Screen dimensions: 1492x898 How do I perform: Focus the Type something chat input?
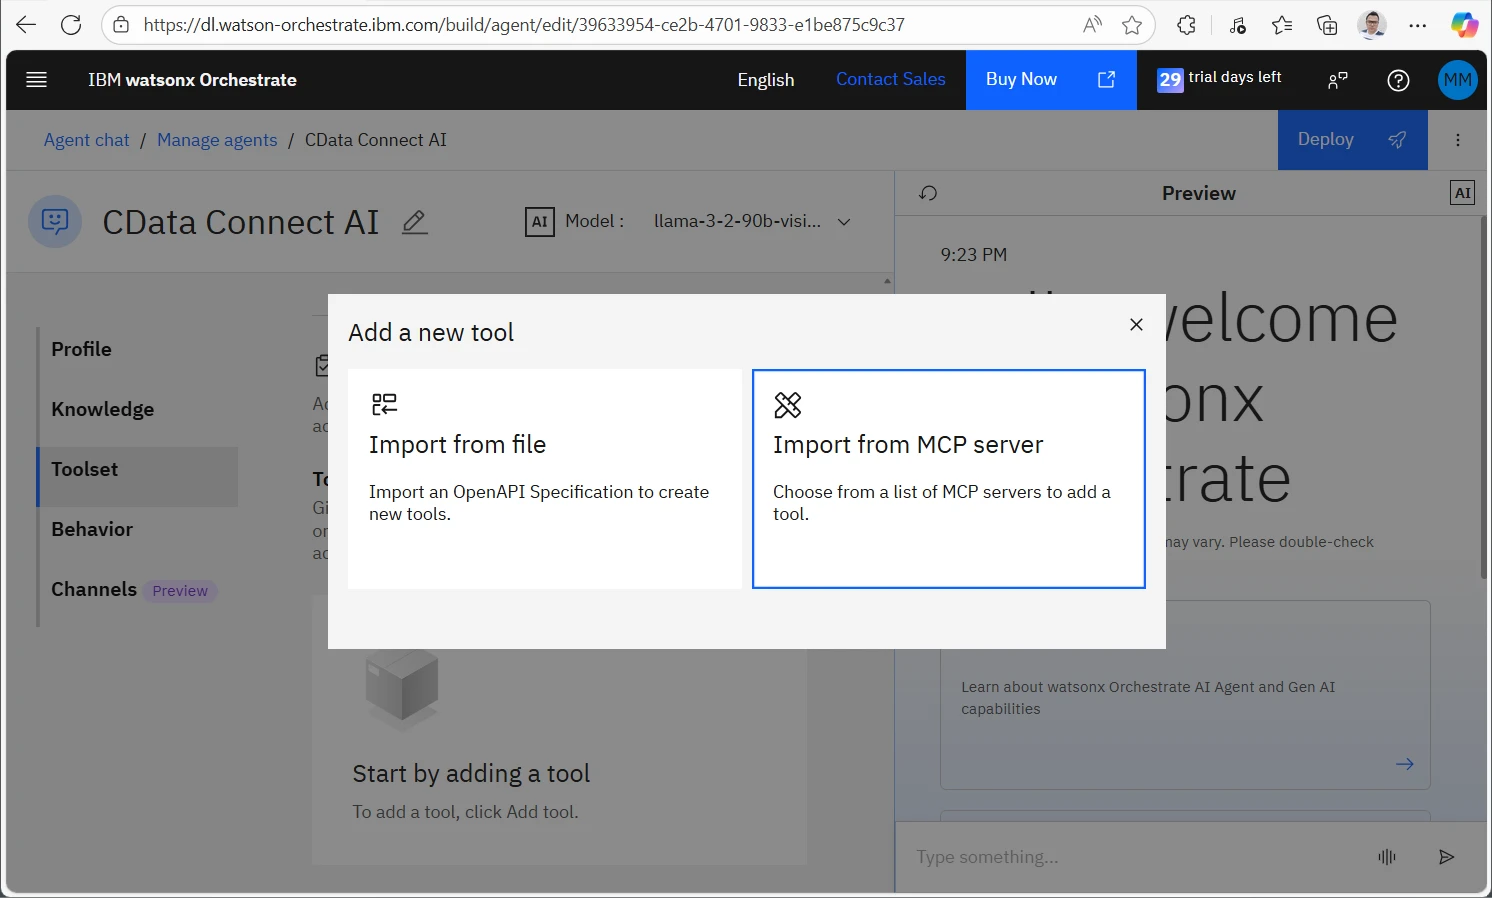(x=1130, y=857)
